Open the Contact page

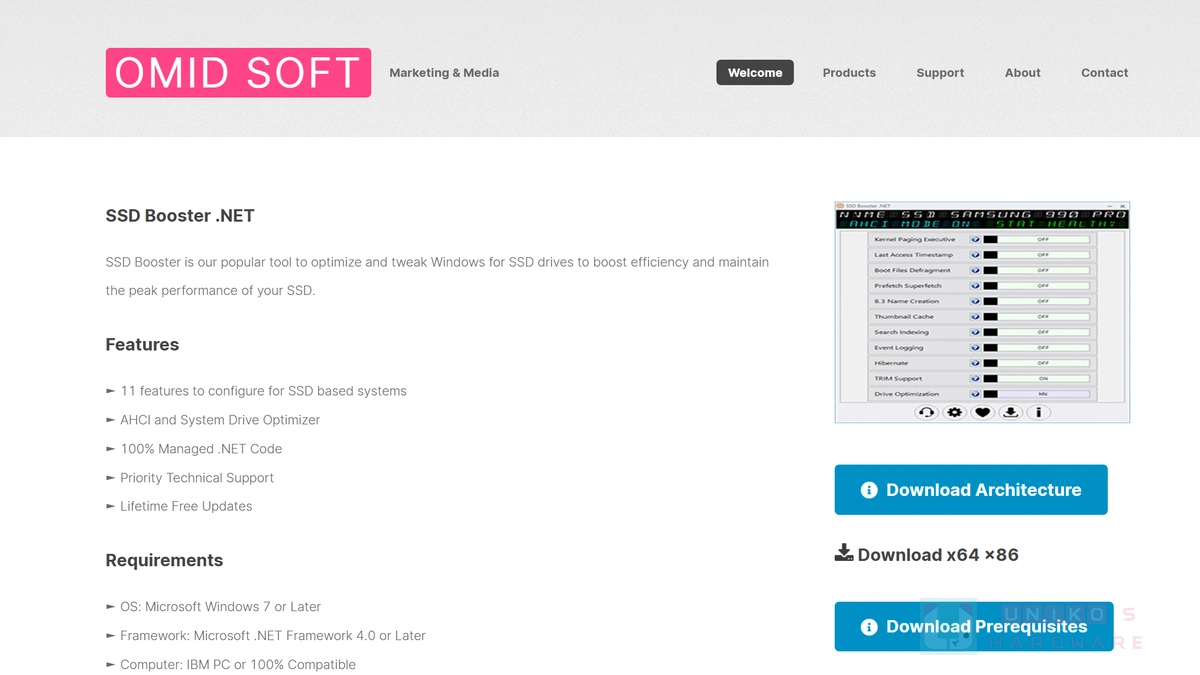(1104, 73)
